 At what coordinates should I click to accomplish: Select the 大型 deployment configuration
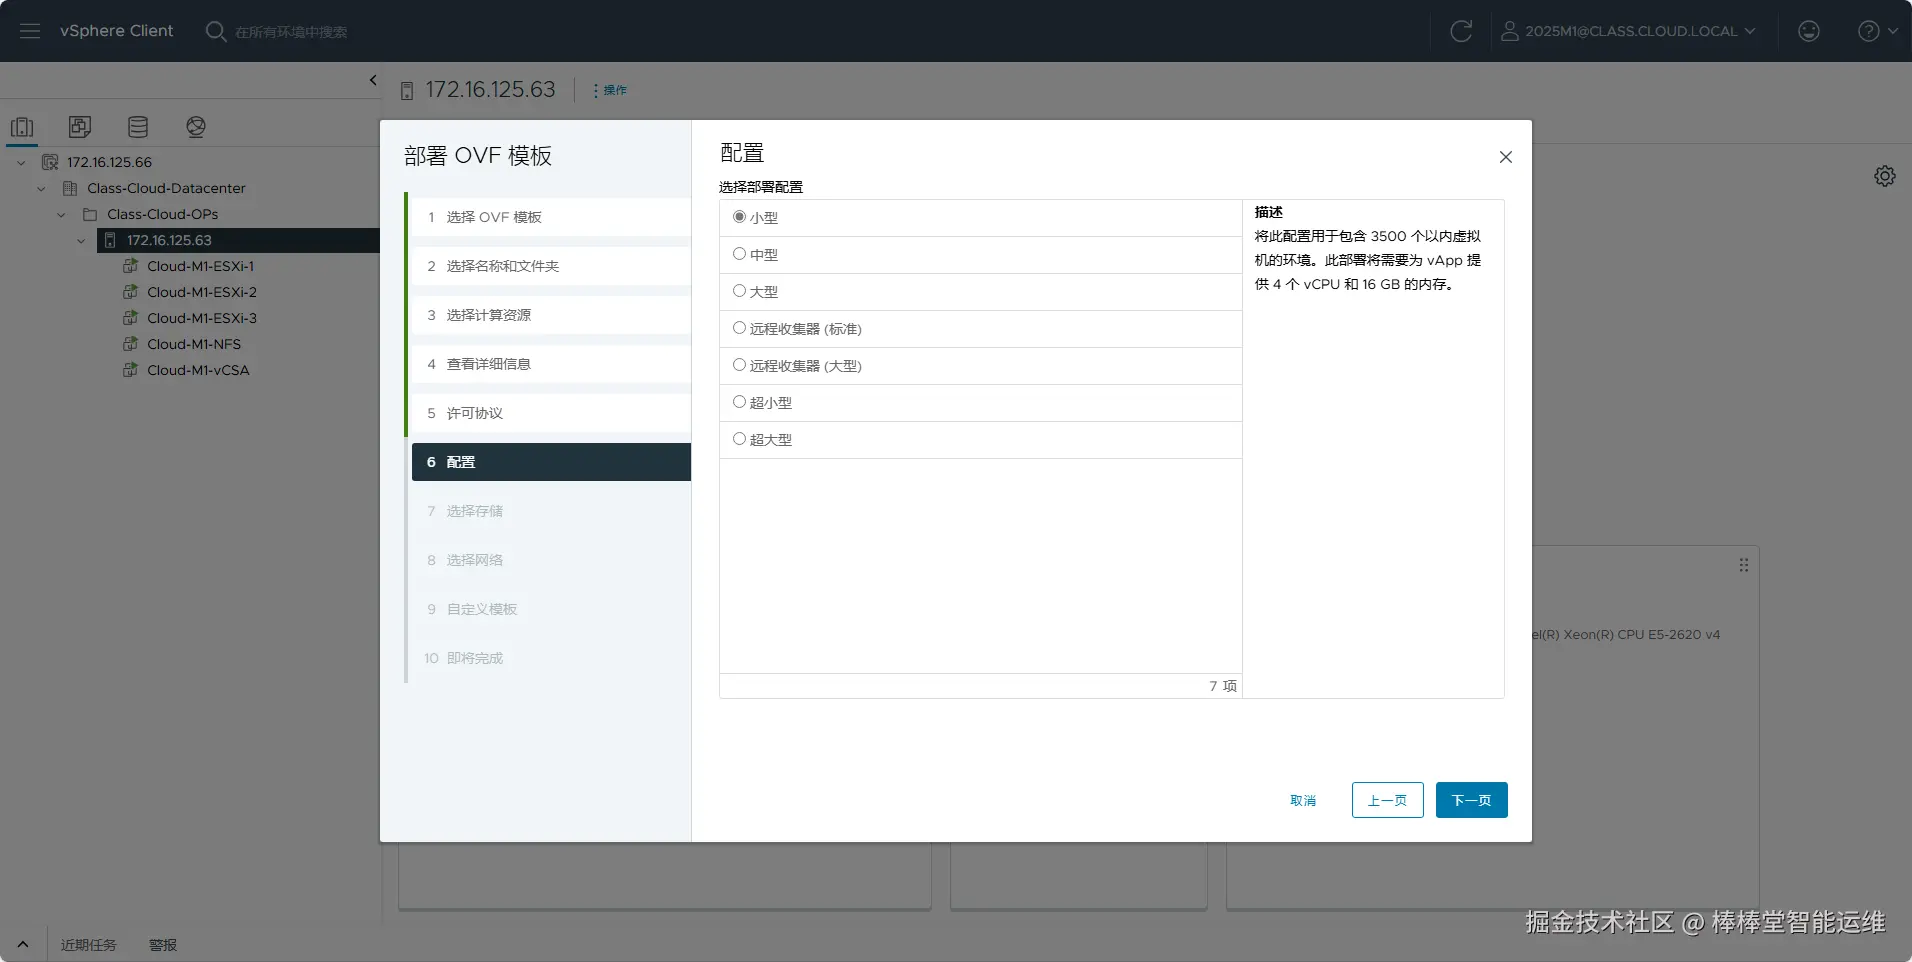pos(739,291)
